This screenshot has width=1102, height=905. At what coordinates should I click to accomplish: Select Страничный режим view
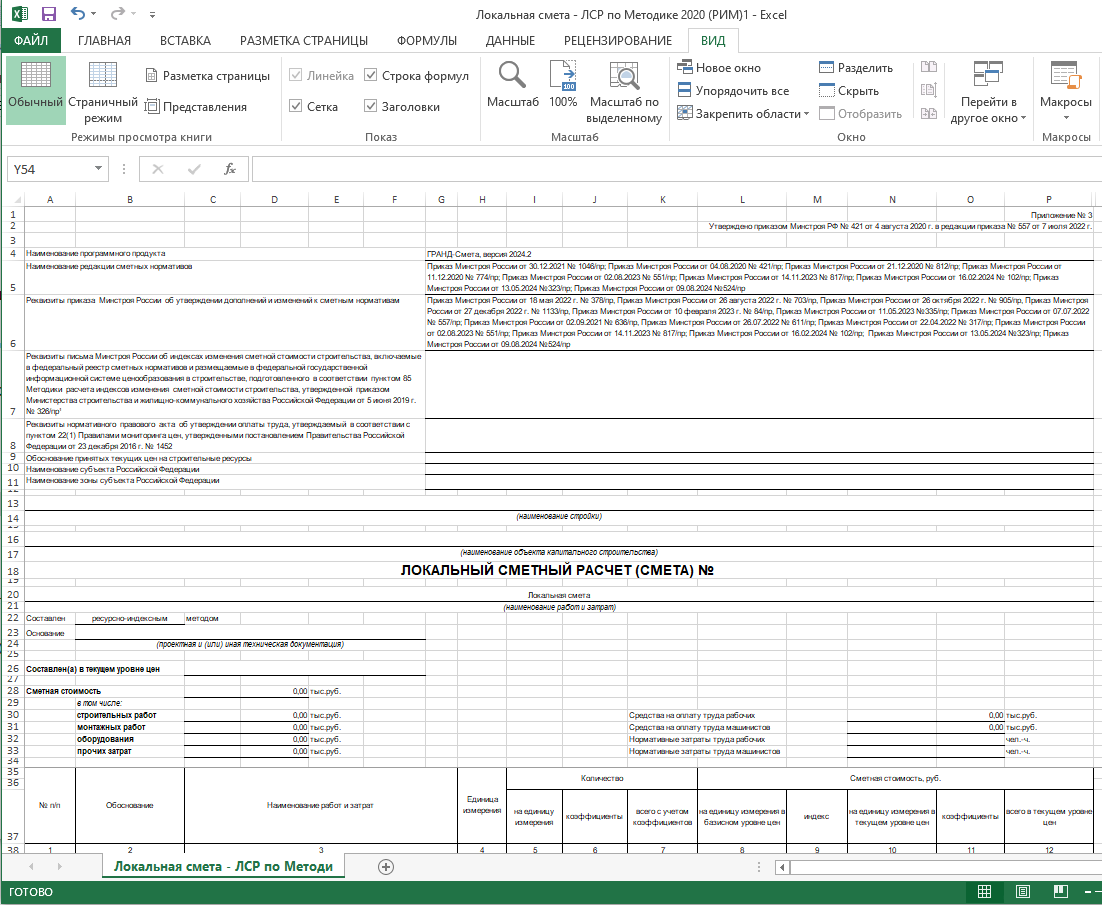click(x=103, y=90)
